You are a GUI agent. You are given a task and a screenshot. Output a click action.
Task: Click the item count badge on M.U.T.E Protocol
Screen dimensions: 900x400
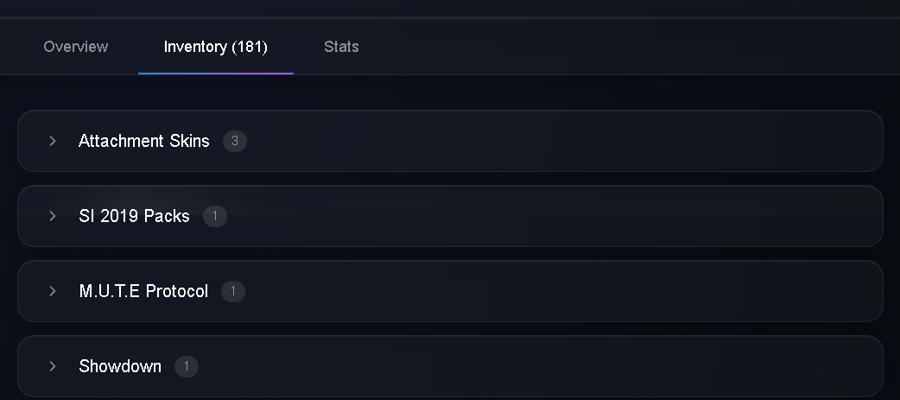pyautogui.click(x=233, y=291)
